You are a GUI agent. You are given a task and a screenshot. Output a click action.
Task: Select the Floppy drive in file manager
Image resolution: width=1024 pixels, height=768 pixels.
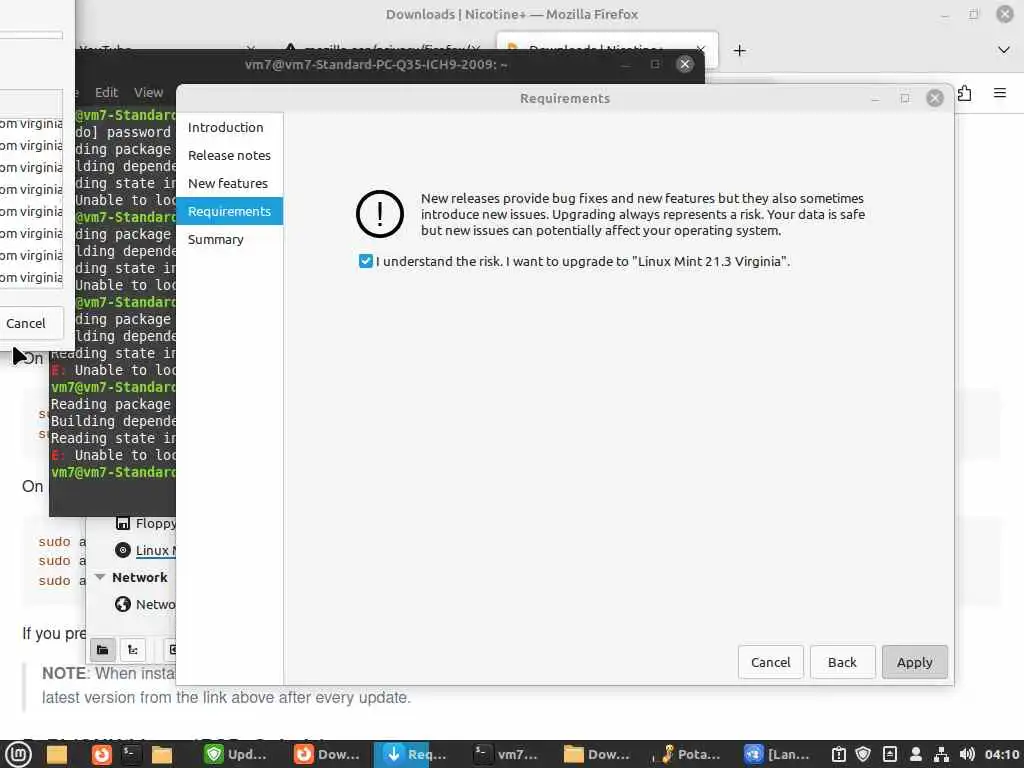pos(145,523)
